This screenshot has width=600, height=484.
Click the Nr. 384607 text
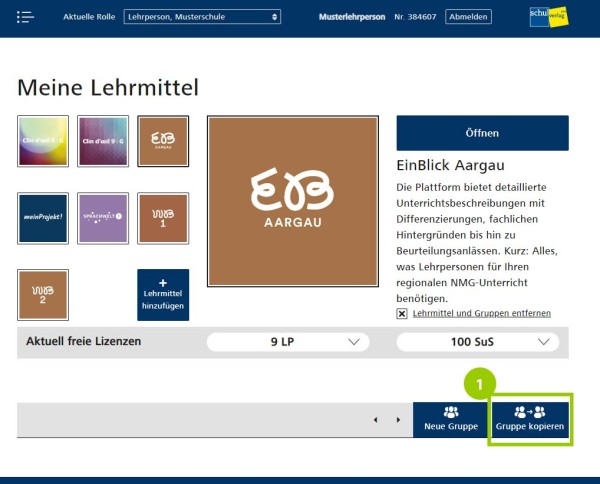coord(415,17)
